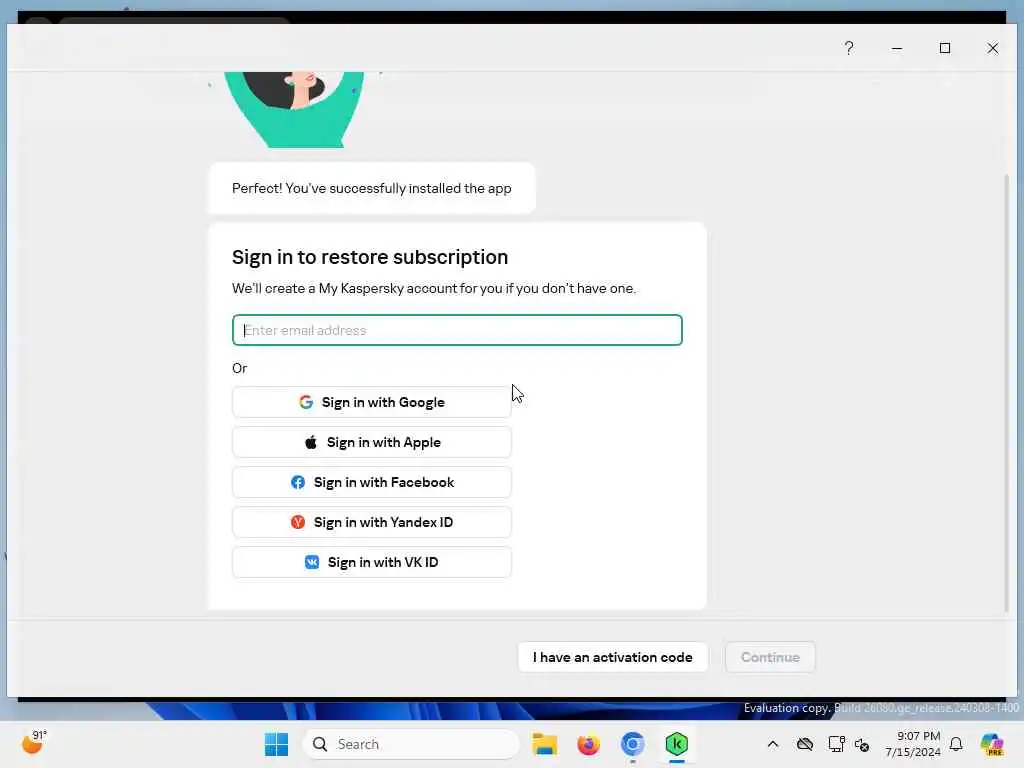
Task: Open the Chromium browser taskbar icon
Action: click(x=632, y=744)
